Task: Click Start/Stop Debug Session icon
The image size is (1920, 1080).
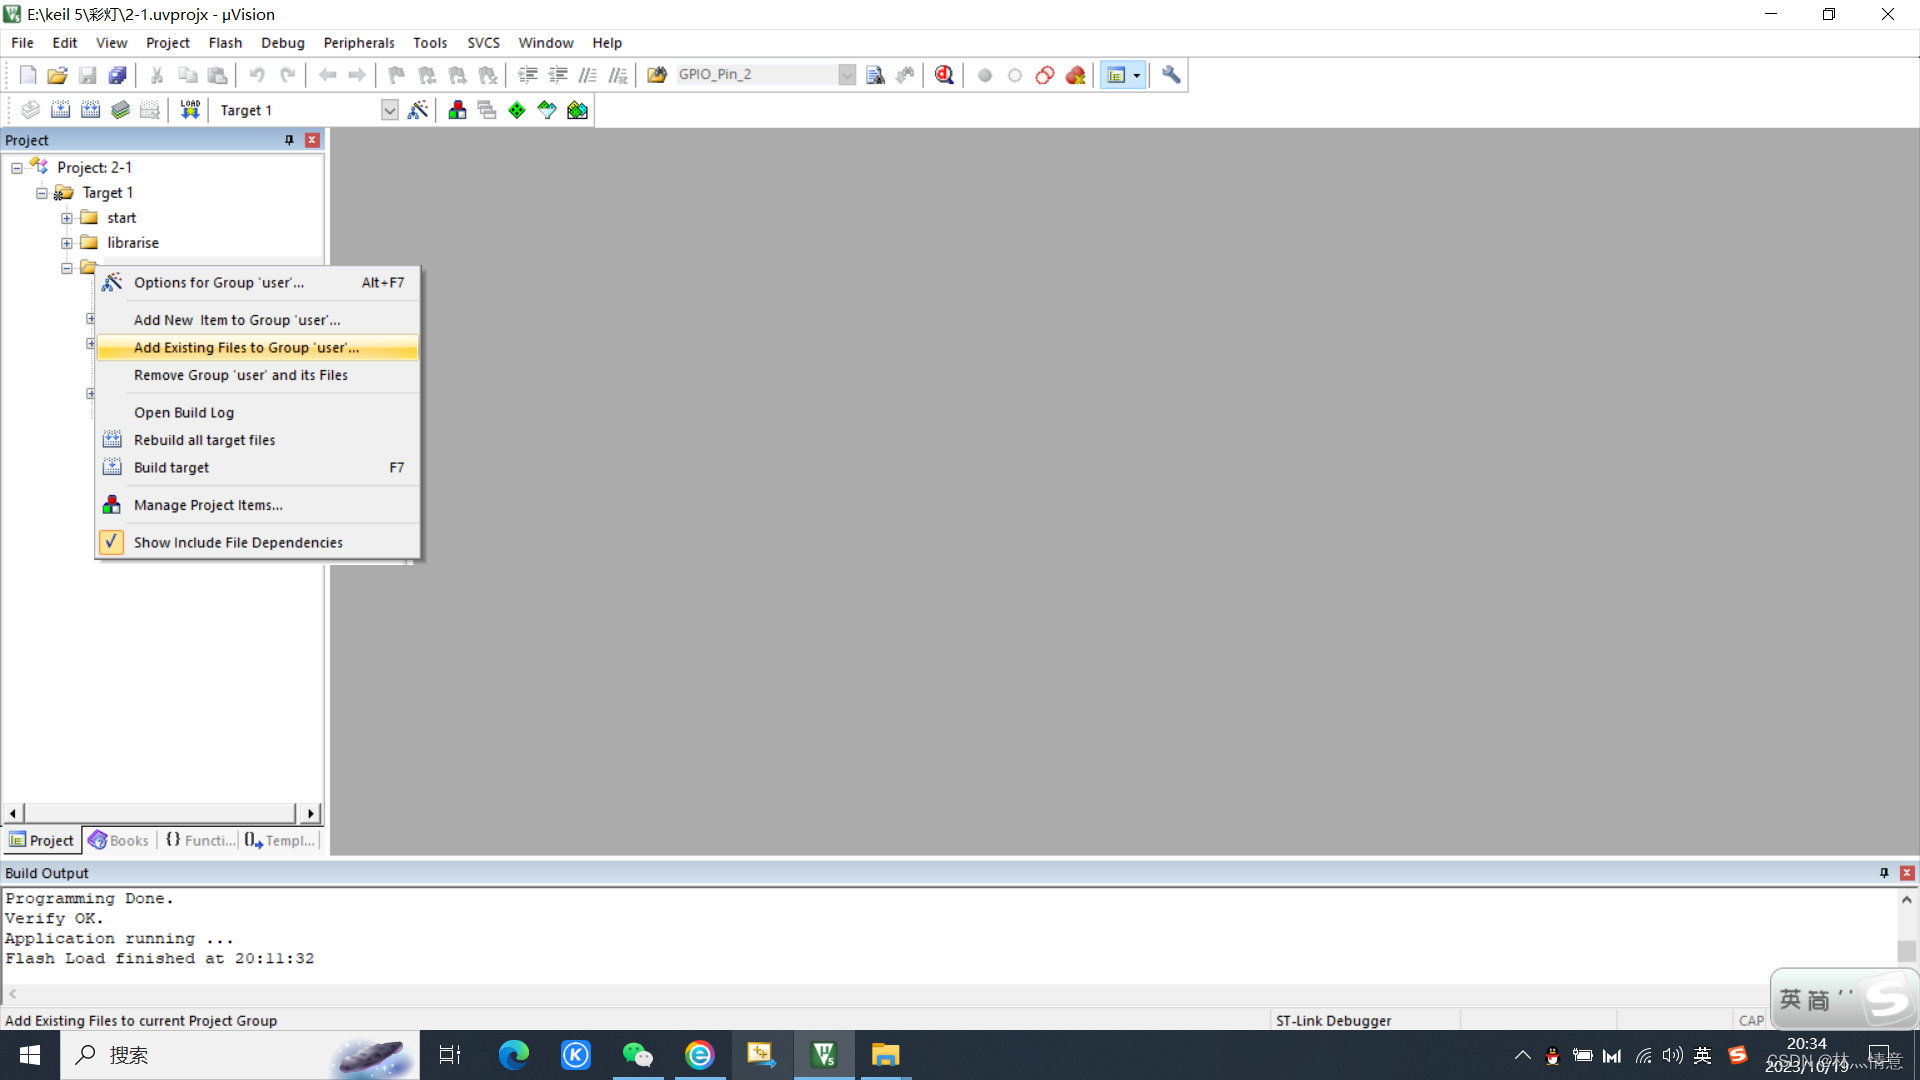Action: tap(944, 75)
